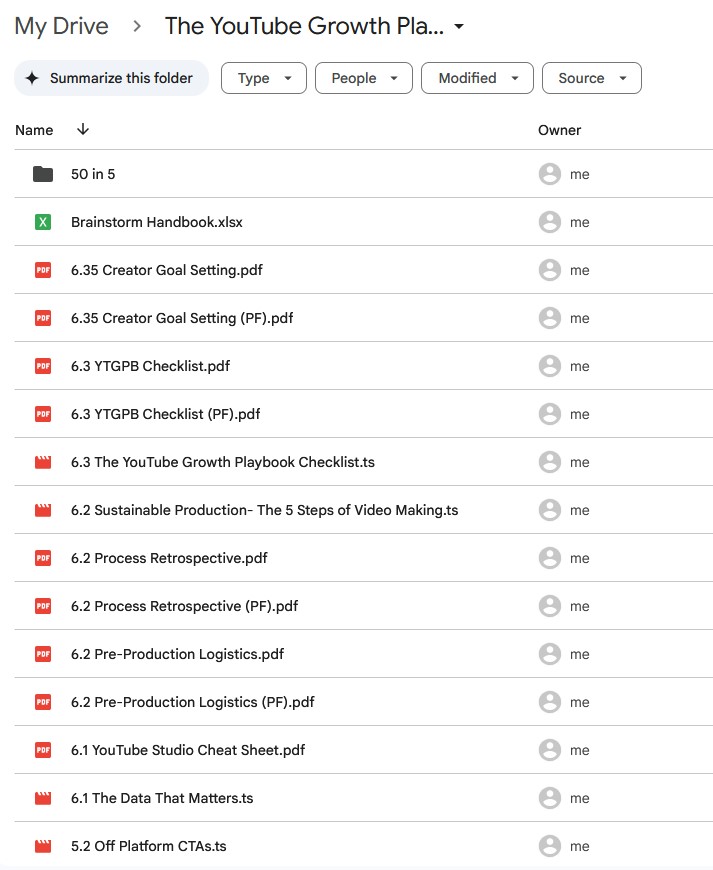713x870 pixels.
Task: Click the video icon for 6.3 The YouTube Growth Playbook Checklist.ts
Action: [42, 462]
